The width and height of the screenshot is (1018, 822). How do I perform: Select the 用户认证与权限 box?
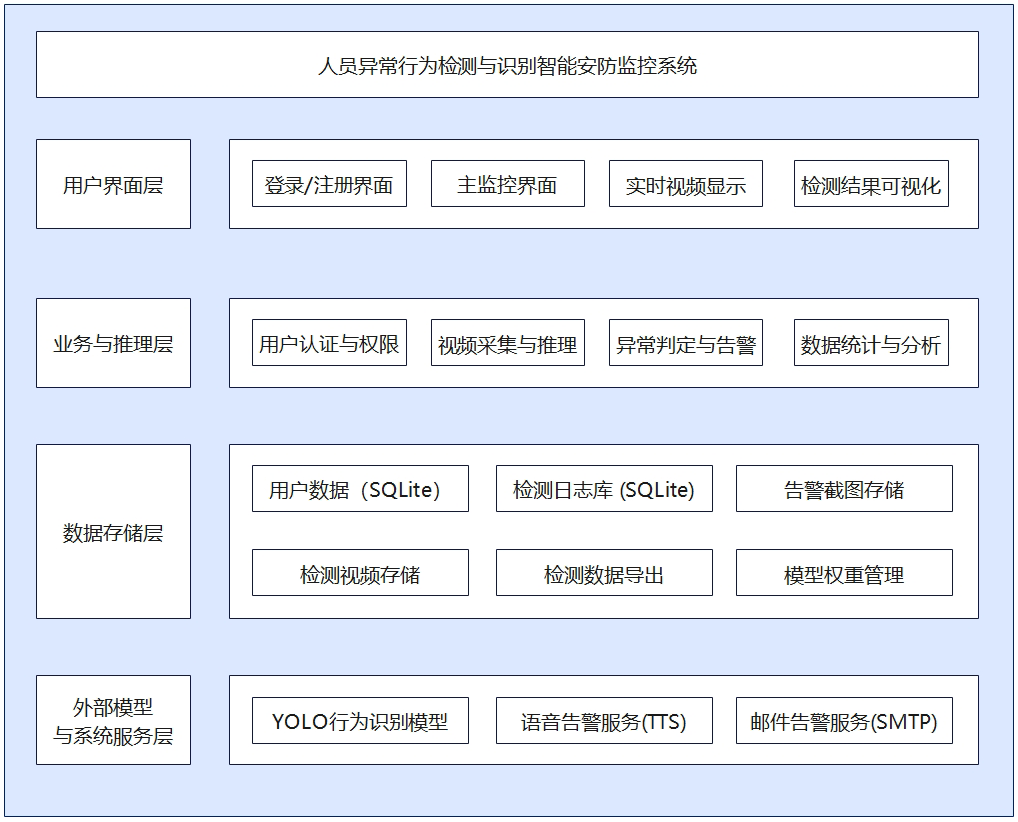click(x=329, y=343)
